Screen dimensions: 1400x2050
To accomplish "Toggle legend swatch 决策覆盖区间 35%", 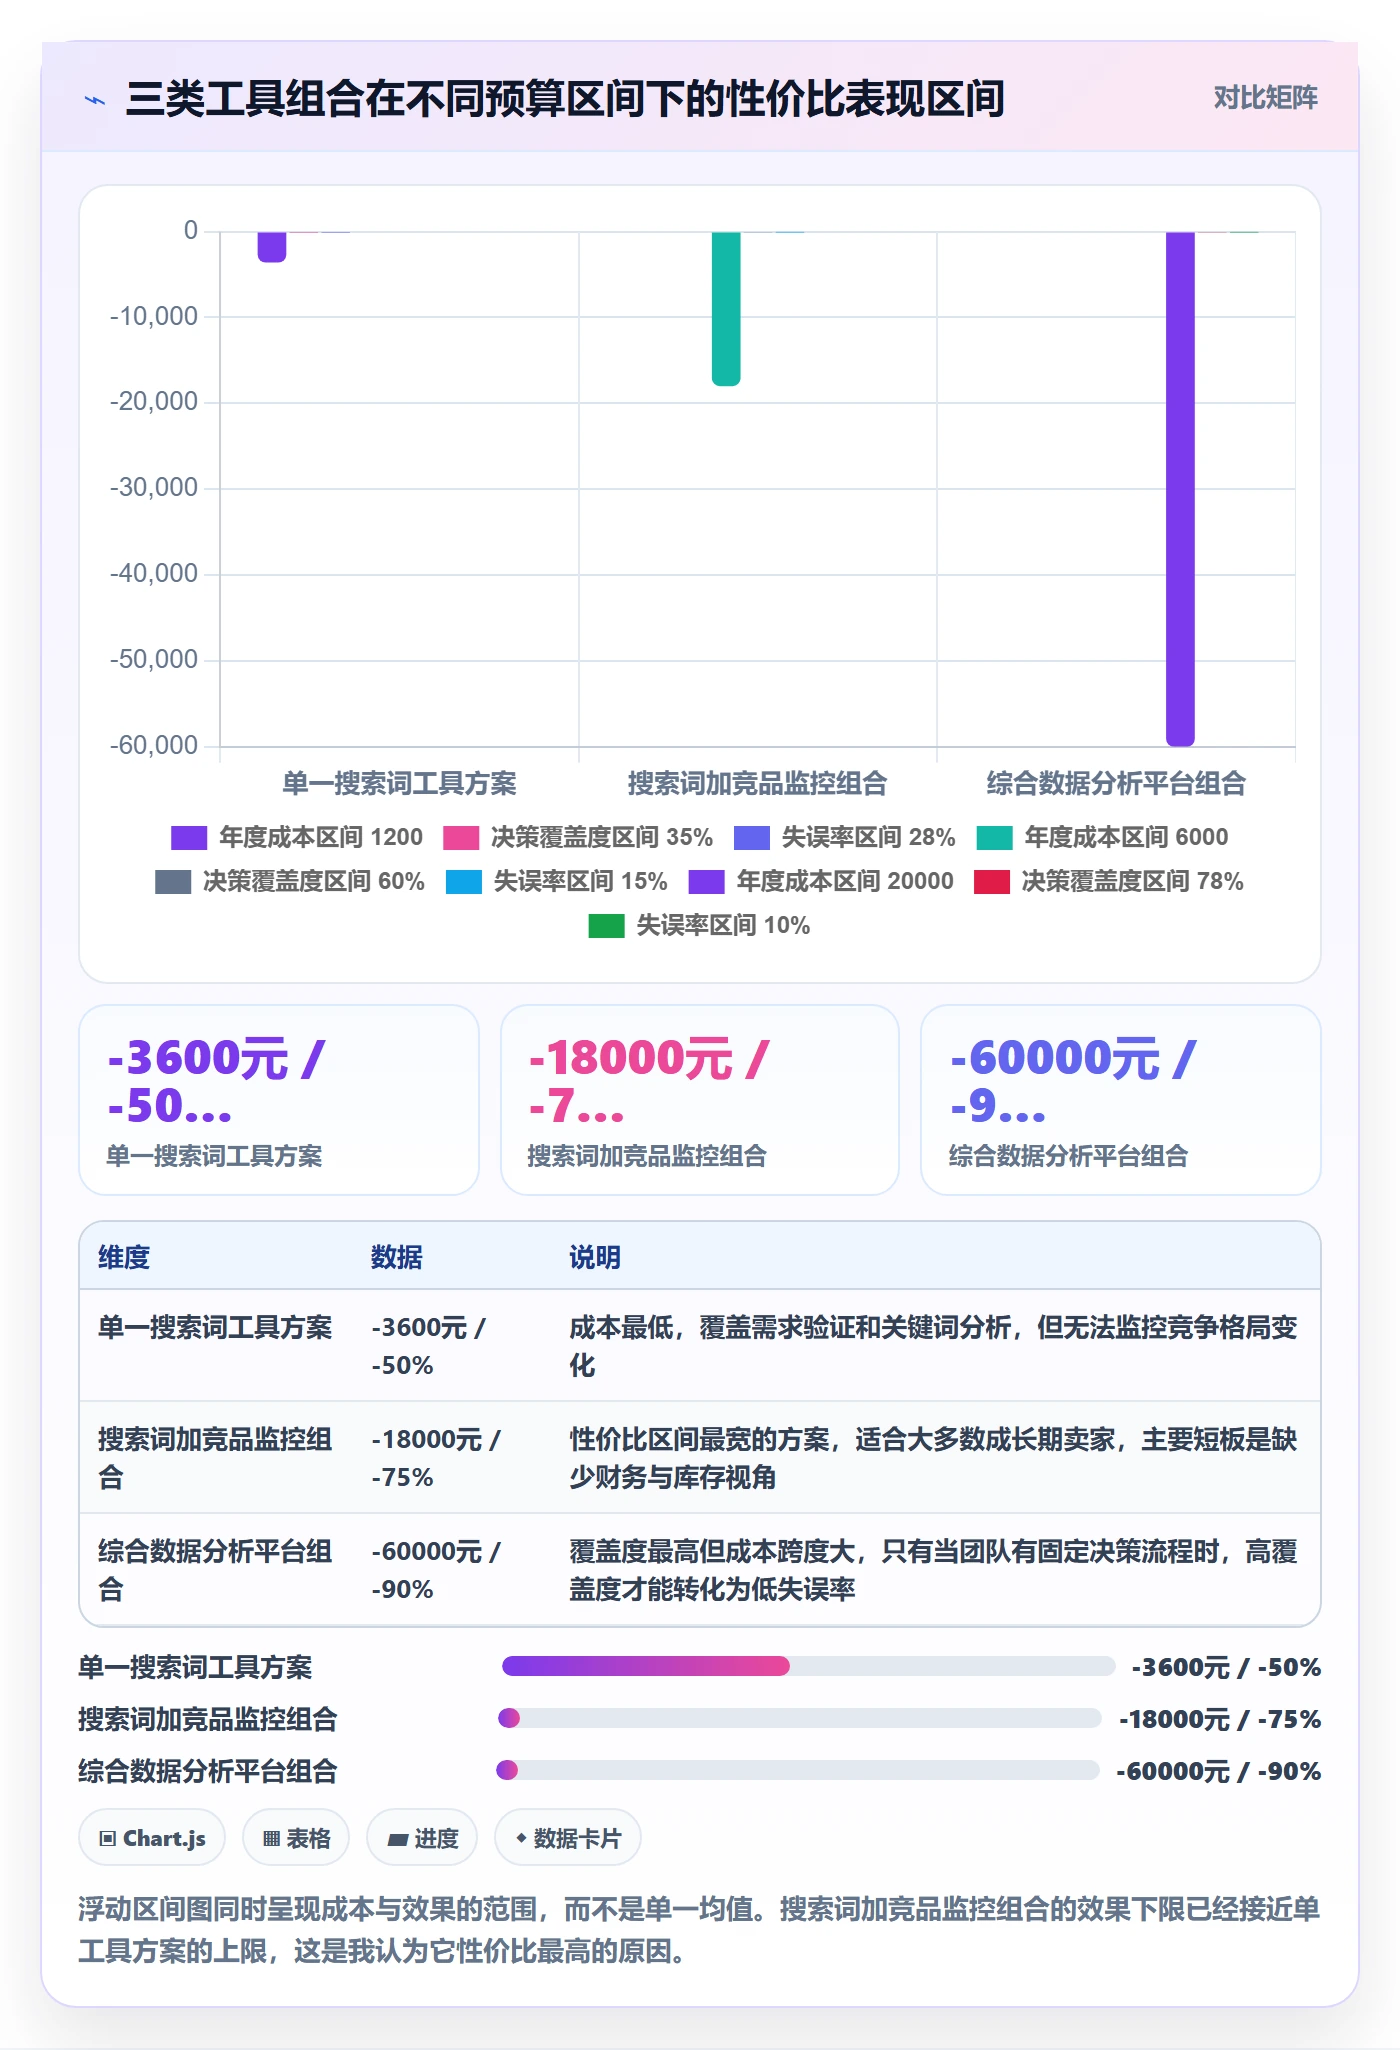I will point(461,838).
